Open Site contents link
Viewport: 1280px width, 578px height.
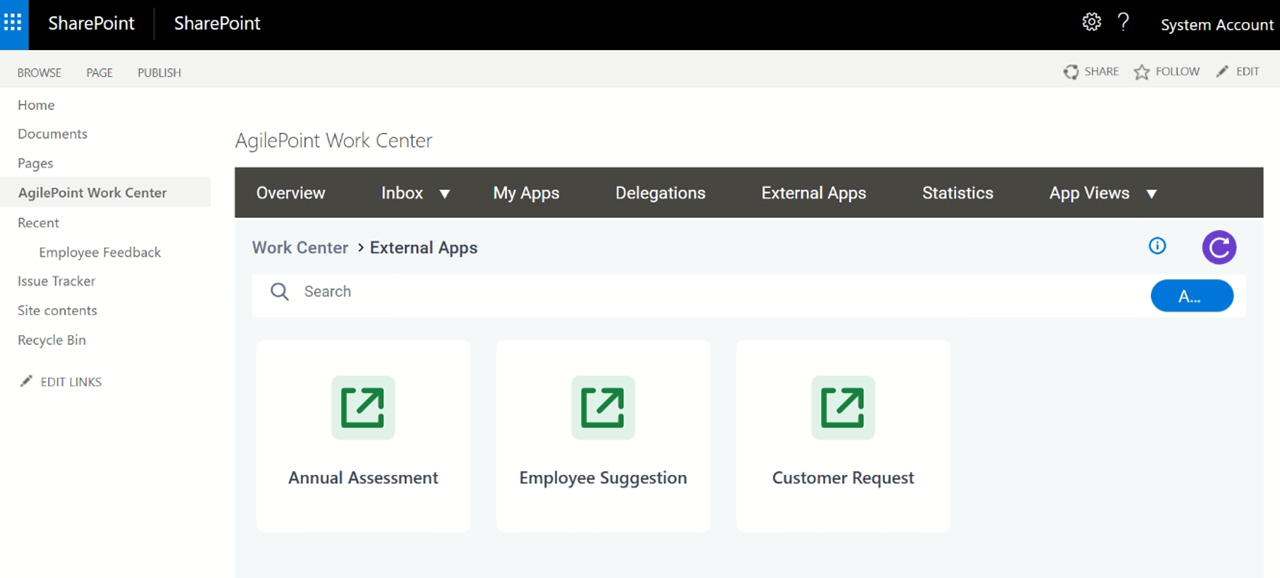[x=57, y=310]
